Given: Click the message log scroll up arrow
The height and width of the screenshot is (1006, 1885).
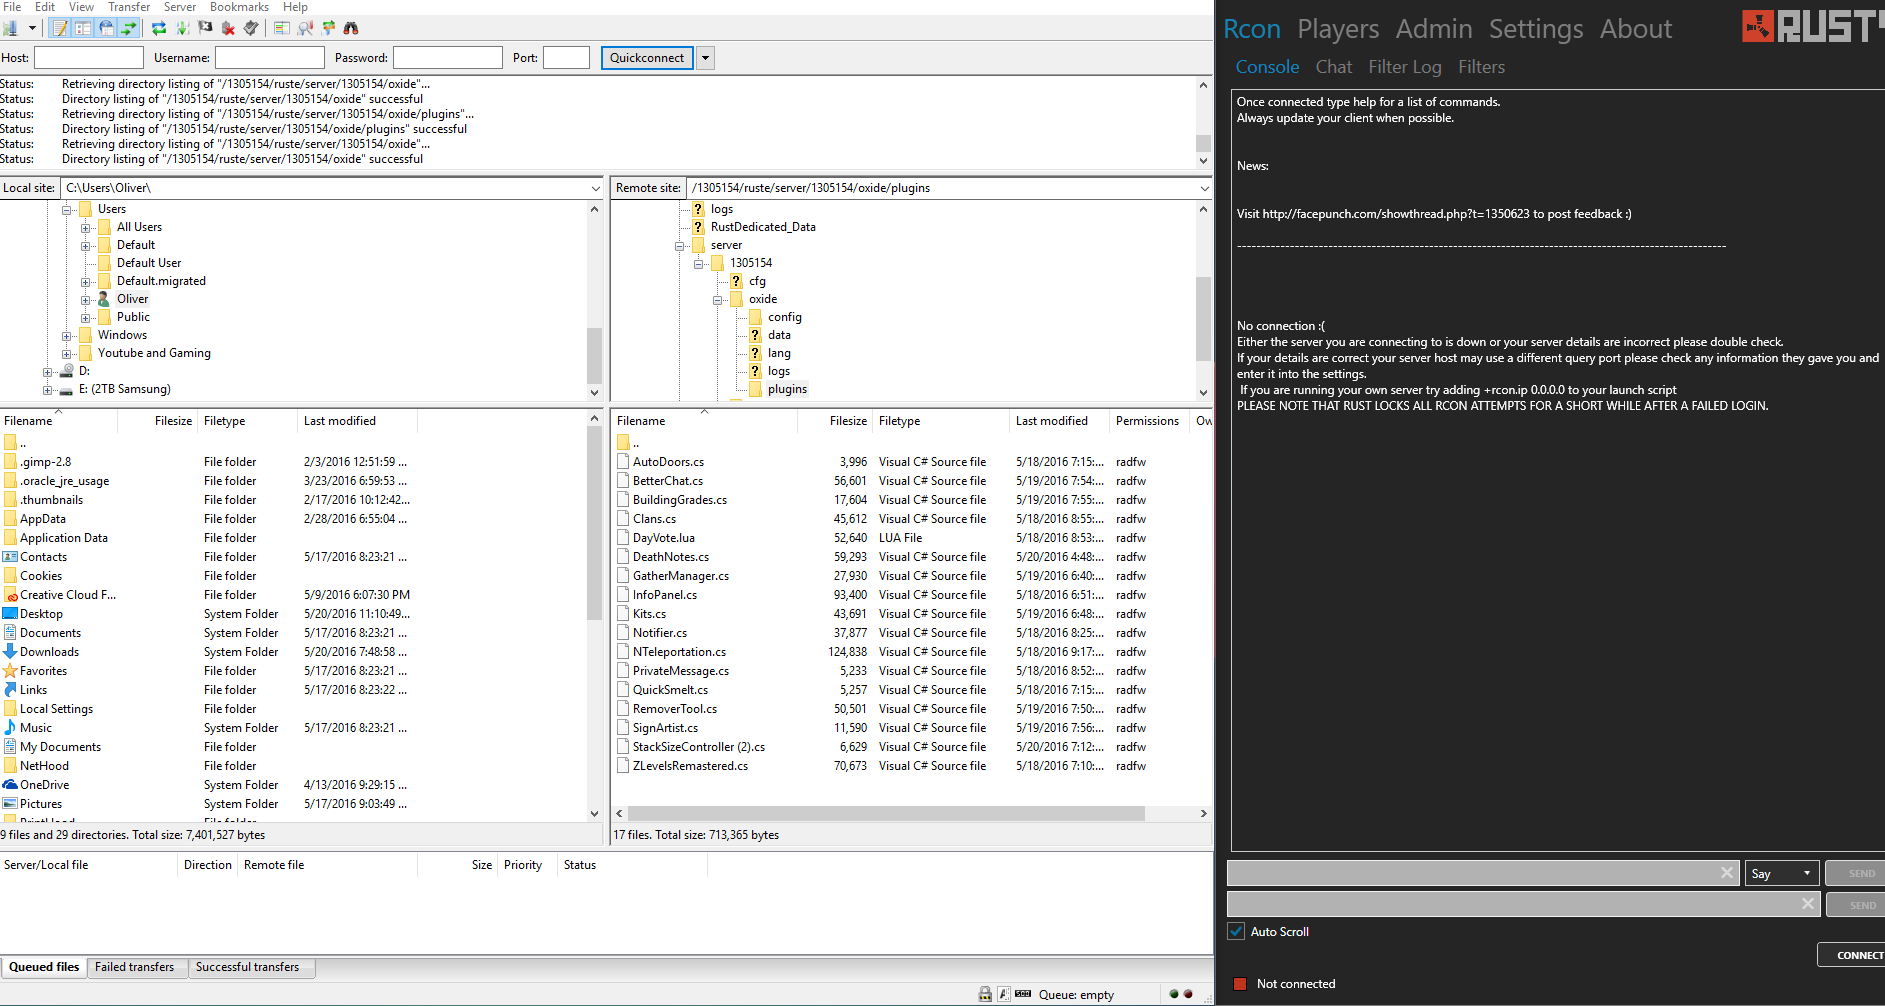Looking at the screenshot, I should (1203, 85).
